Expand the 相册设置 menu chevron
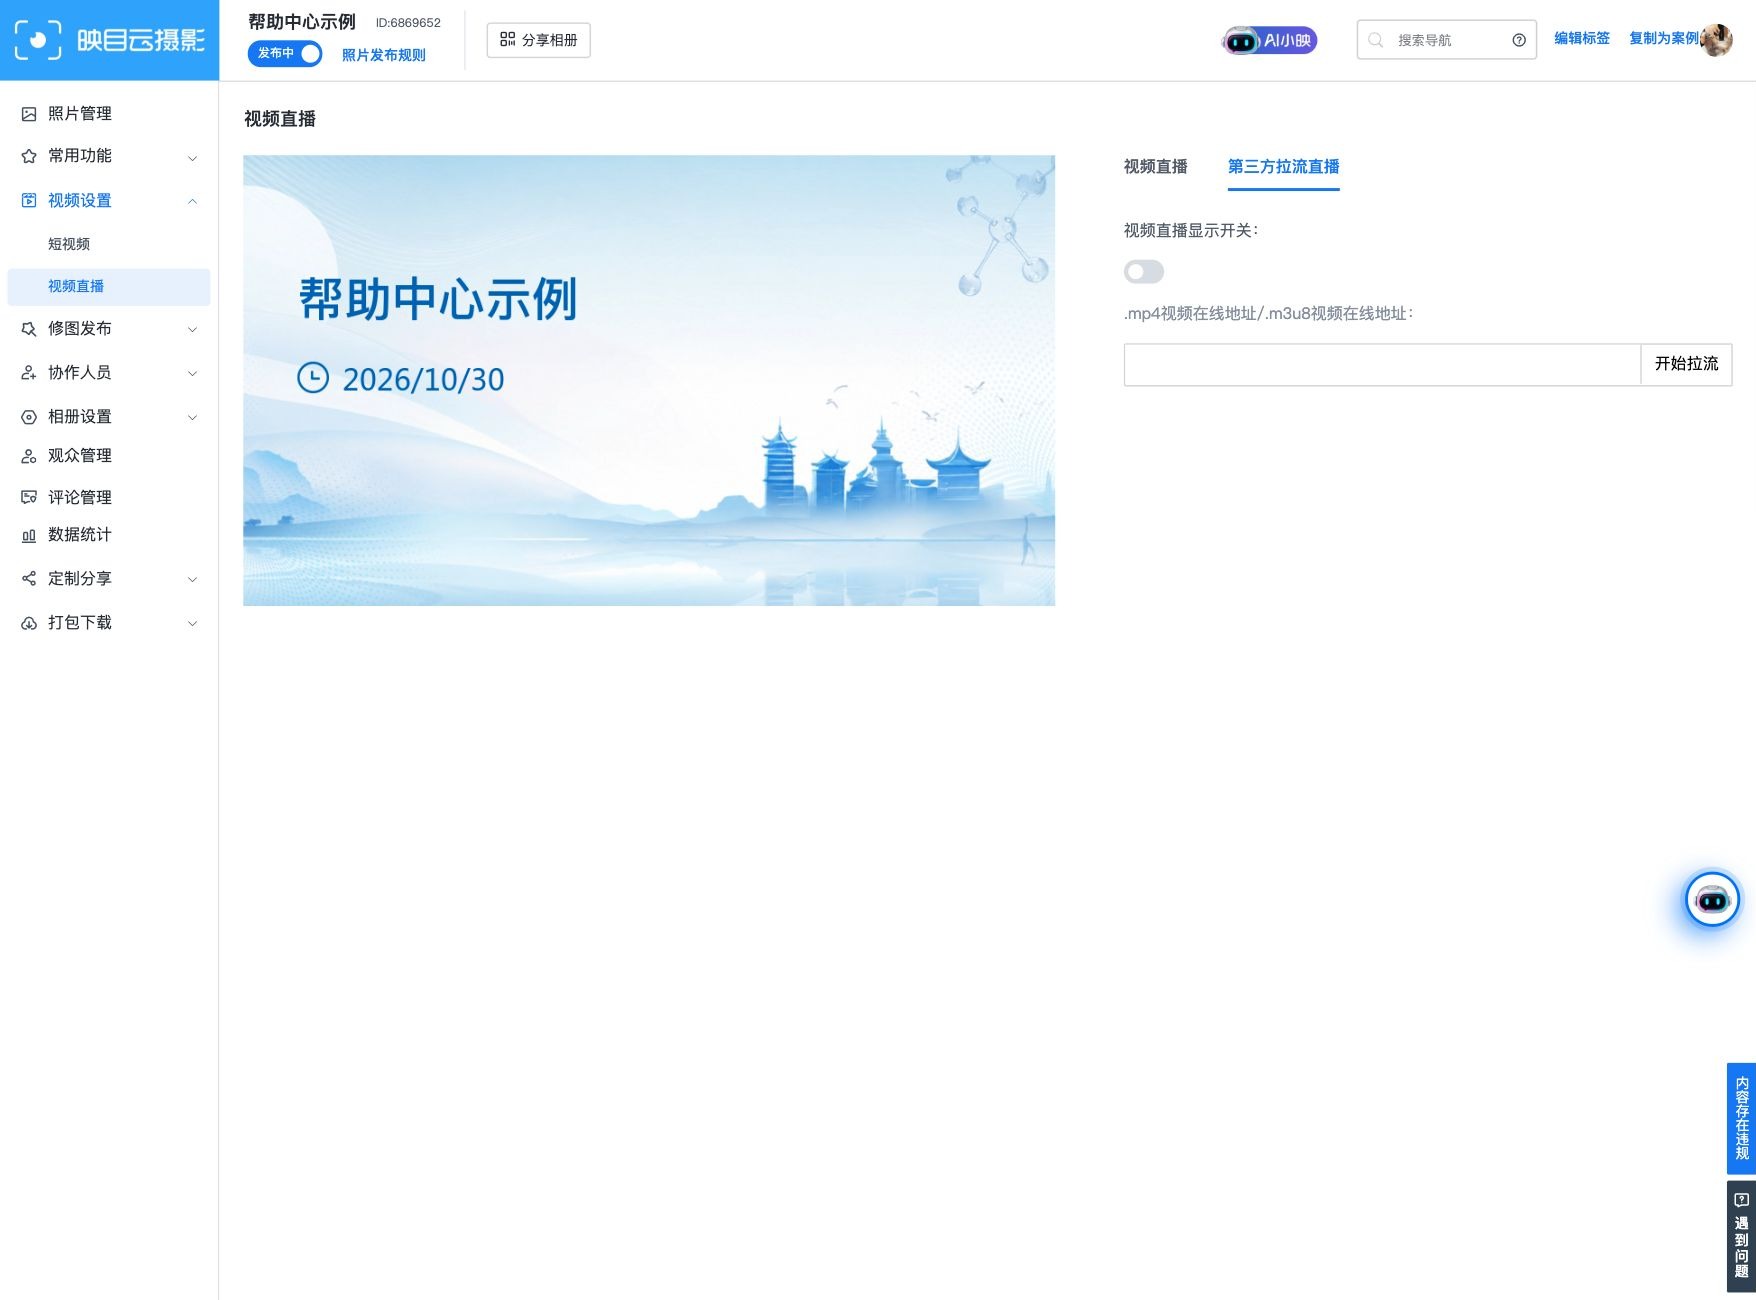Screen dimensions: 1756x1300 [192, 418]
